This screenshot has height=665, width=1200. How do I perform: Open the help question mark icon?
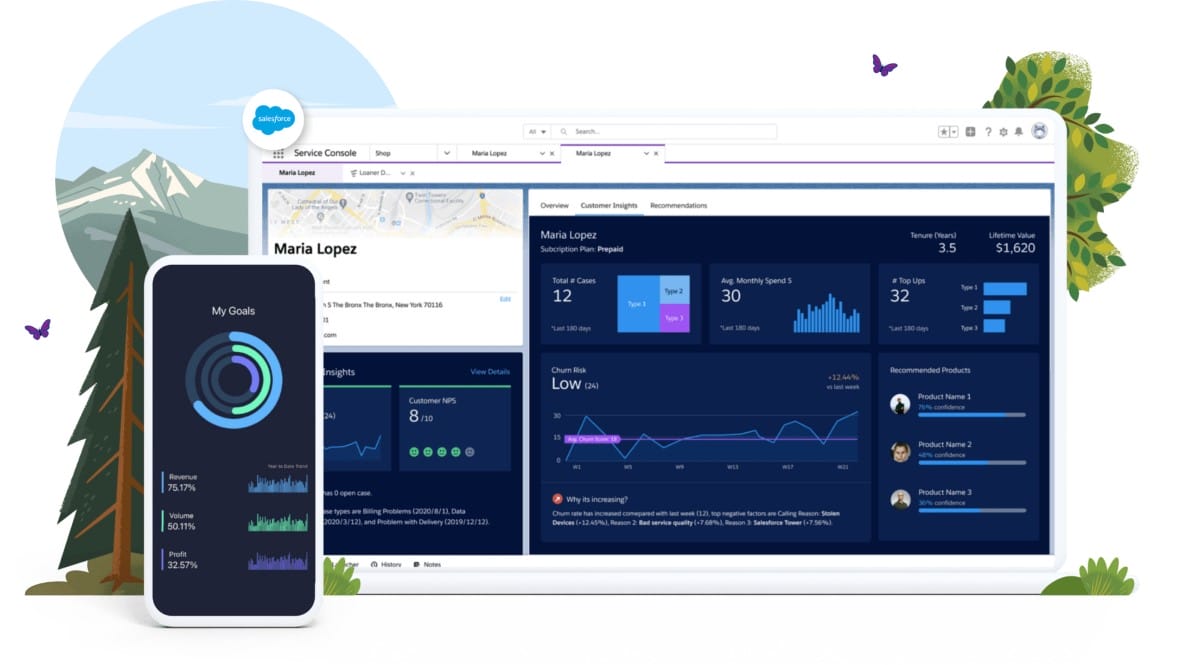point(988,132)
